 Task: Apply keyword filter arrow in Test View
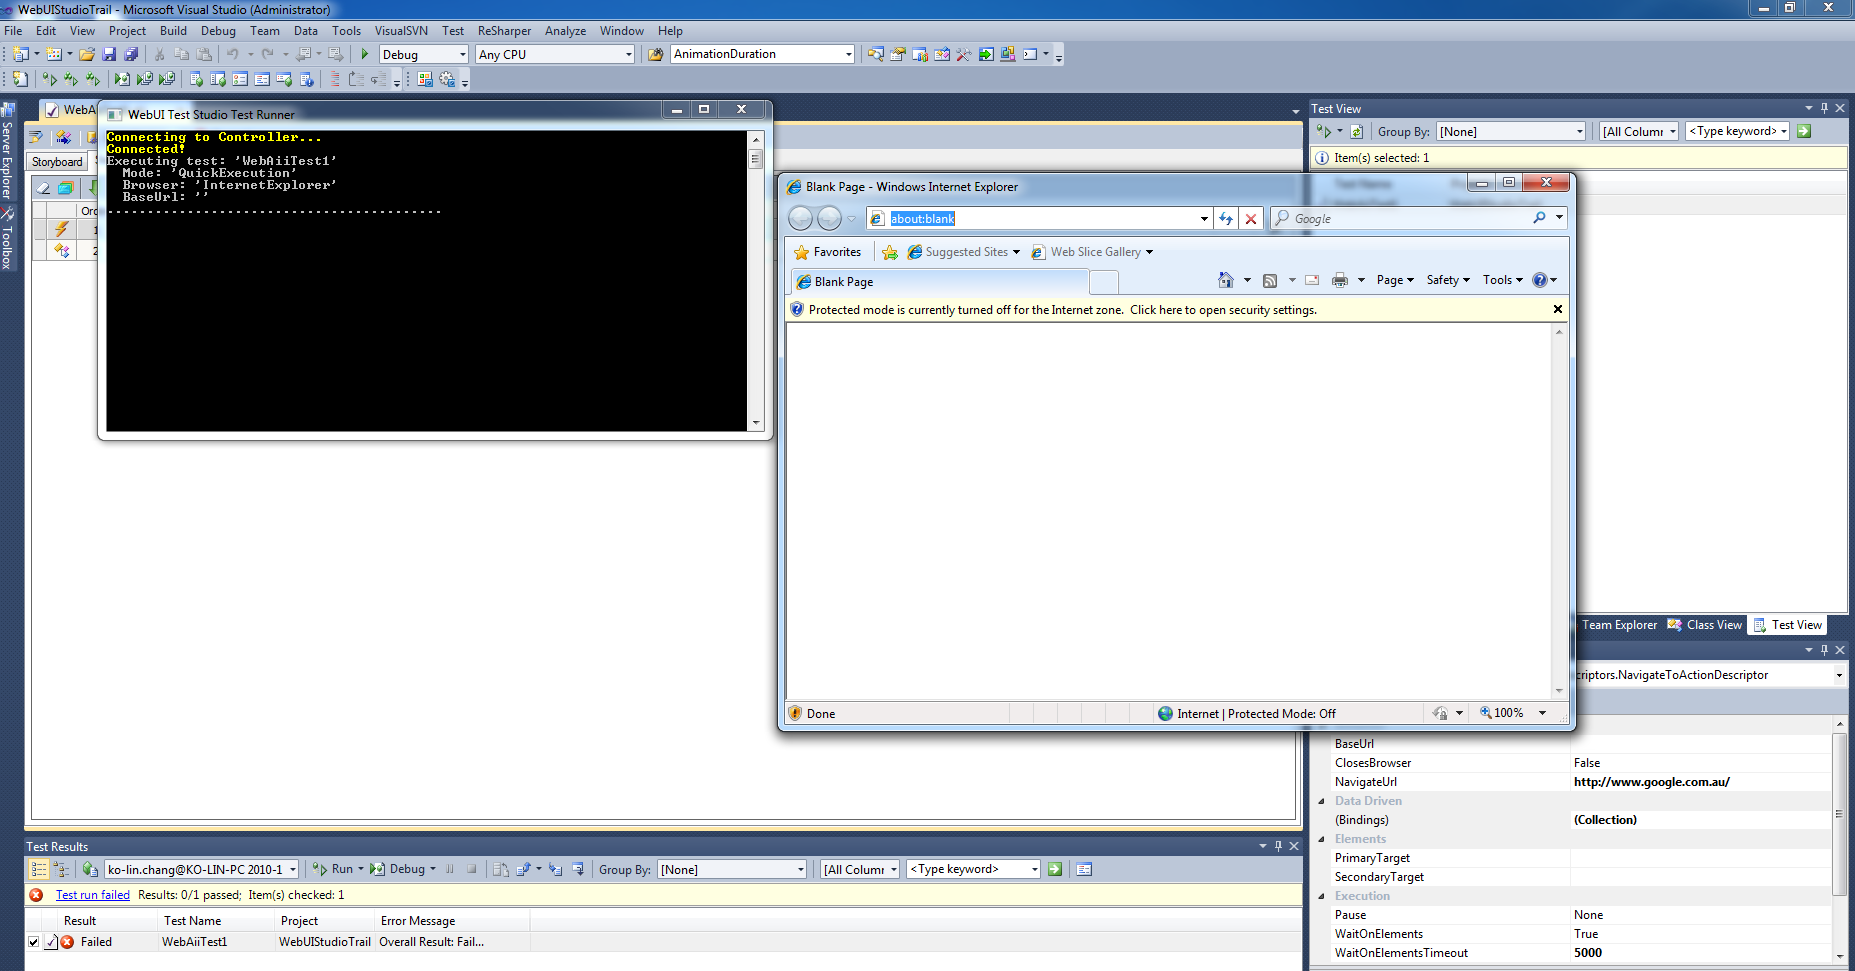(x=1804, y=131)
